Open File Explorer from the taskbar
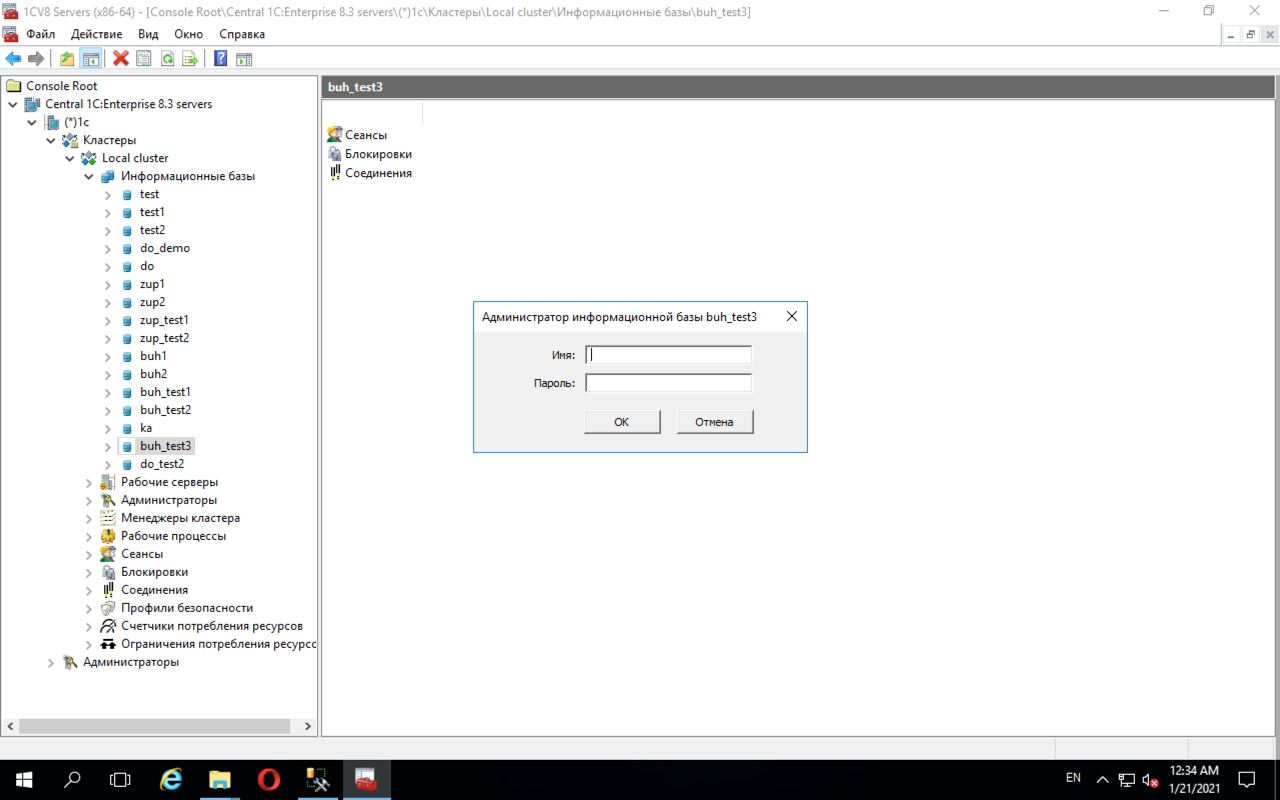The image size is (1280, 800). [219, 780]
